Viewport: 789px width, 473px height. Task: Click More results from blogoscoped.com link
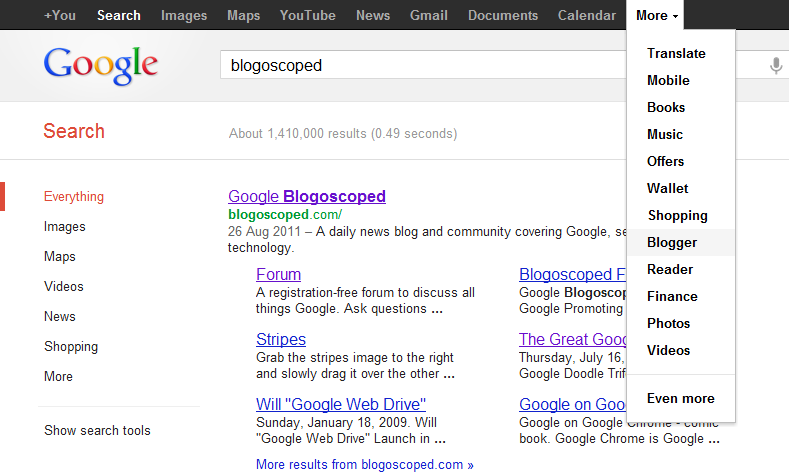tap(364, 464)
